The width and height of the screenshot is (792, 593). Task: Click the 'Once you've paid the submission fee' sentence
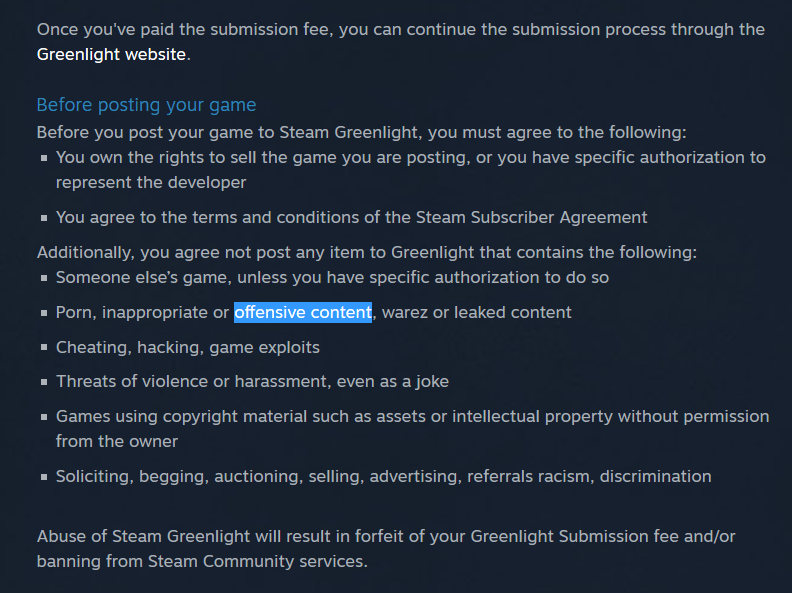coord(400,29)
